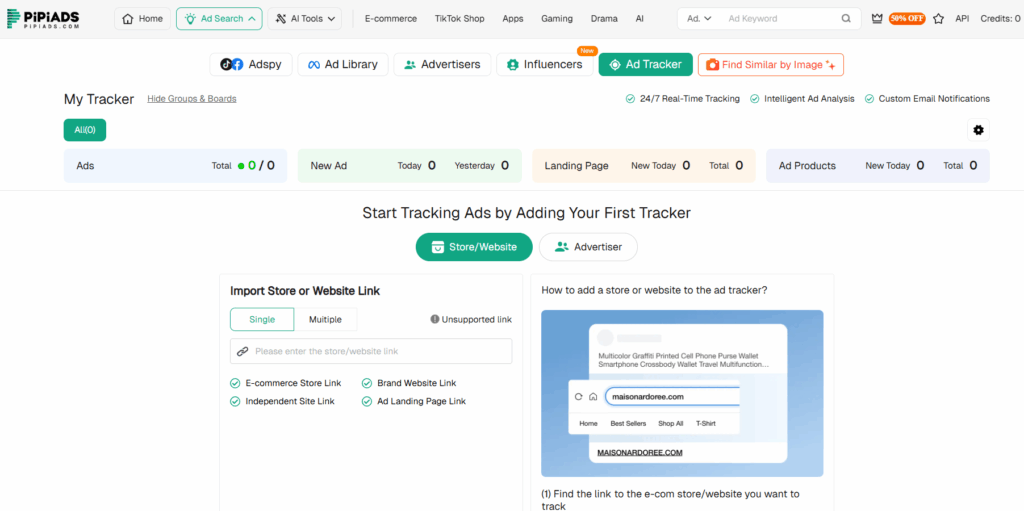Click 24/7 Real-Time Tracking check icon
This screenshot has height=511, width=1024.
630,99
